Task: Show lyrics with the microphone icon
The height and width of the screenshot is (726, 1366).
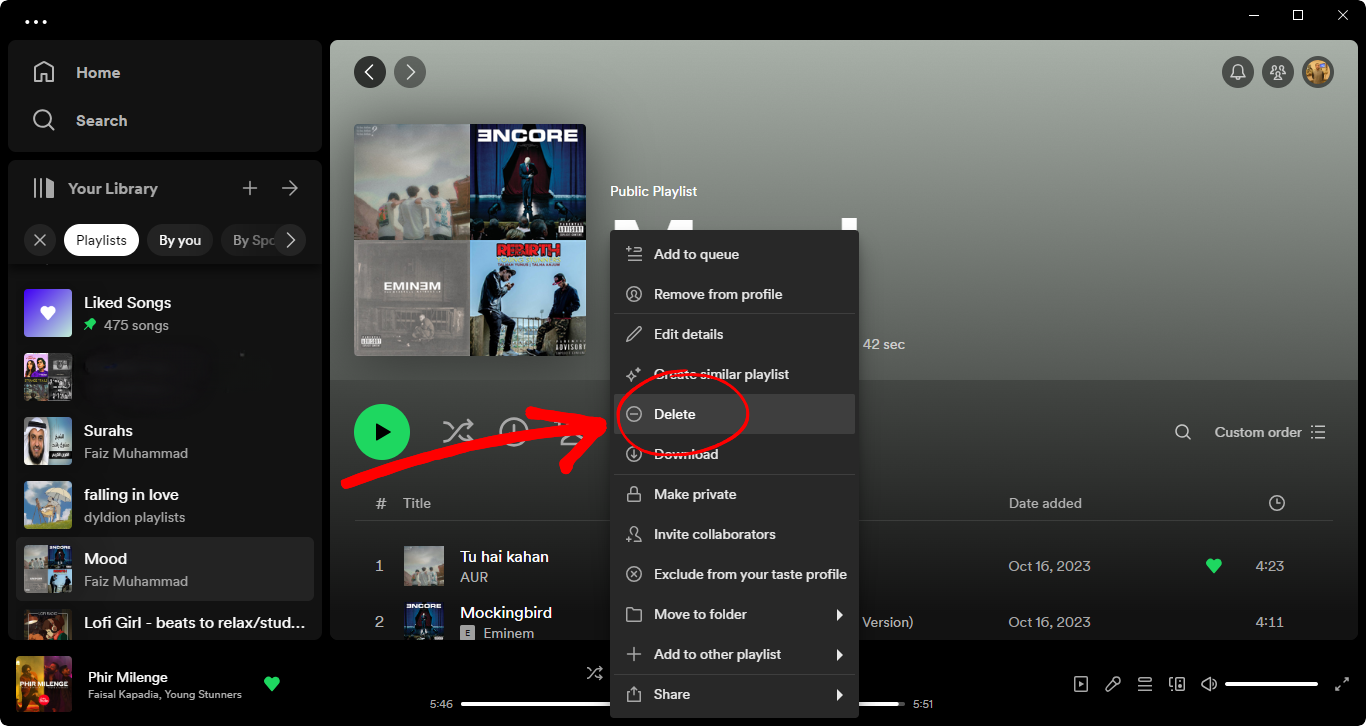Action: tap(1113, 684)
